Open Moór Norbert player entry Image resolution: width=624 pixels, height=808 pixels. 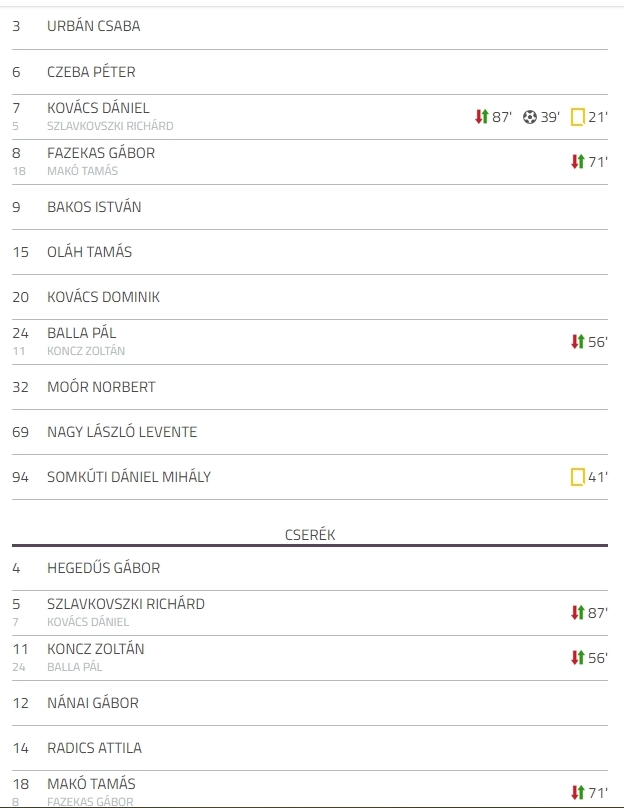pos(101,387)
